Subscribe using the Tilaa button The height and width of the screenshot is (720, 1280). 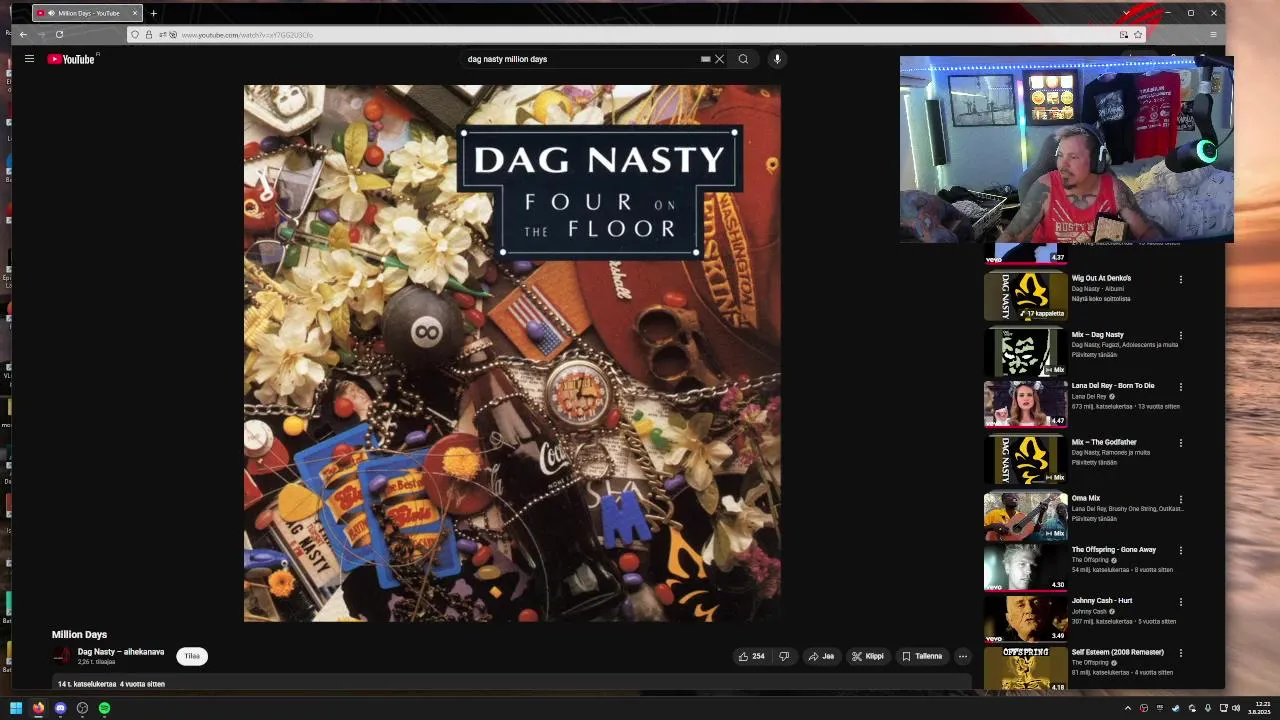coord(192,656)
